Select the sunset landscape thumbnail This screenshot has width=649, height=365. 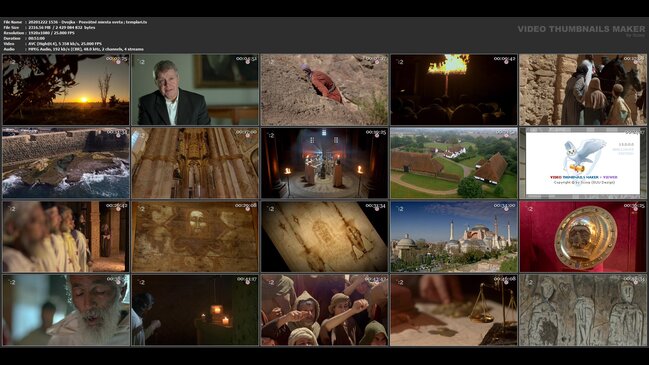66,90
